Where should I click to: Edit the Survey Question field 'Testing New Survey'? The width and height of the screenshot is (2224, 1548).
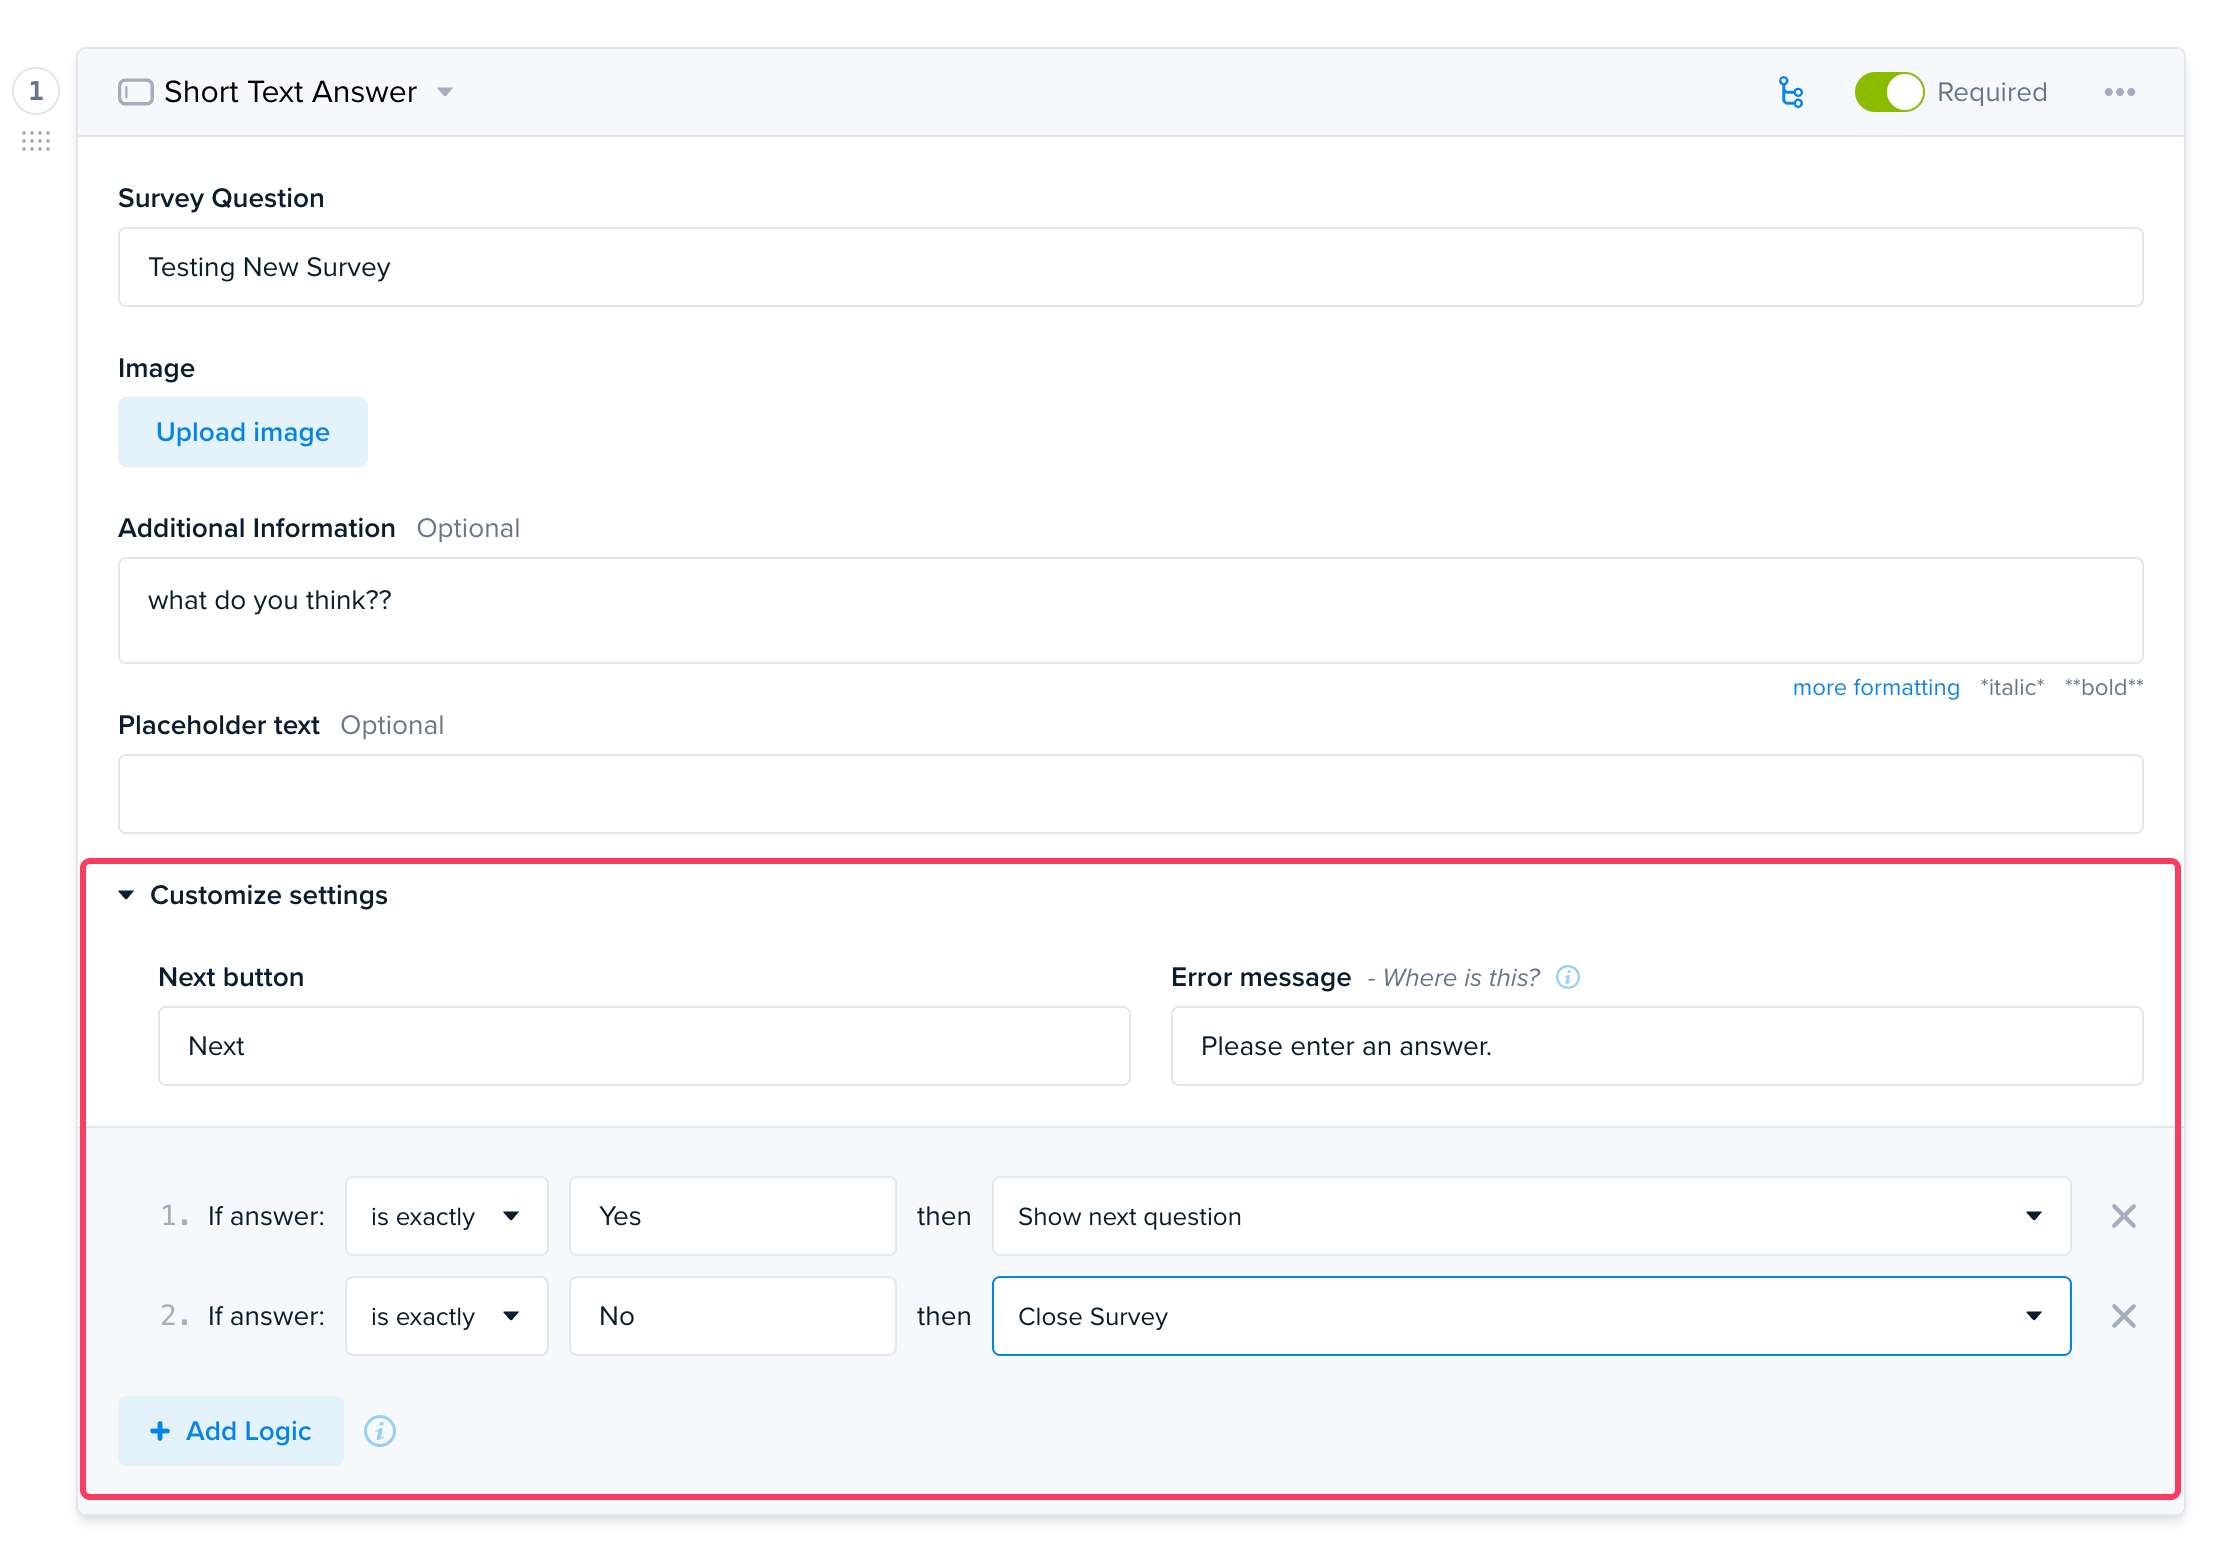click(1130, 267)
